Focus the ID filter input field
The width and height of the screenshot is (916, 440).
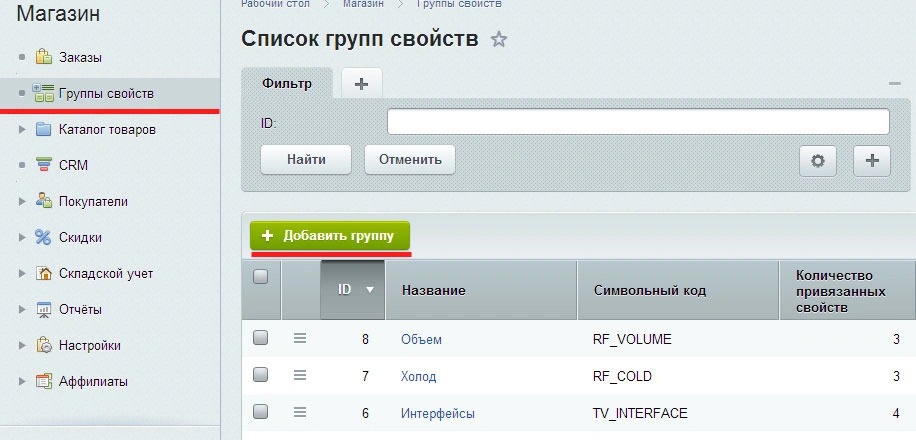[638, 122]
